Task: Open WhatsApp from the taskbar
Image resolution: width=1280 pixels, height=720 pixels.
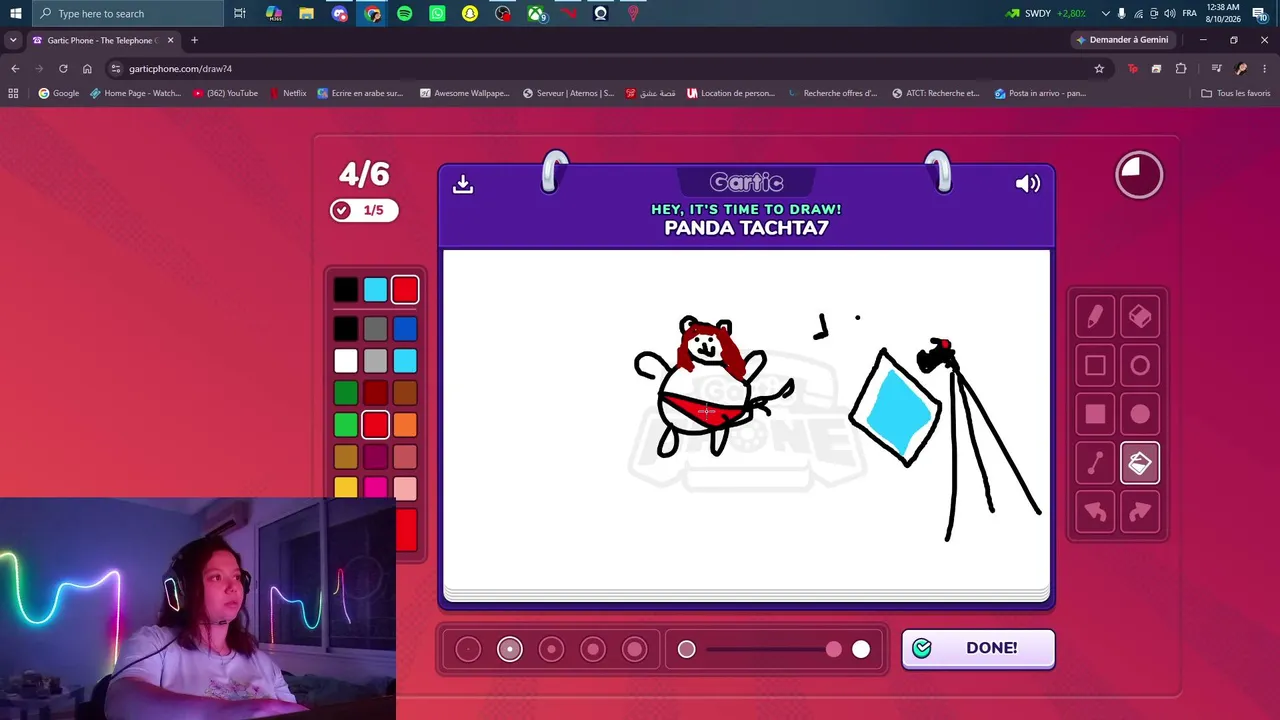Action: (x=437, y=13)
